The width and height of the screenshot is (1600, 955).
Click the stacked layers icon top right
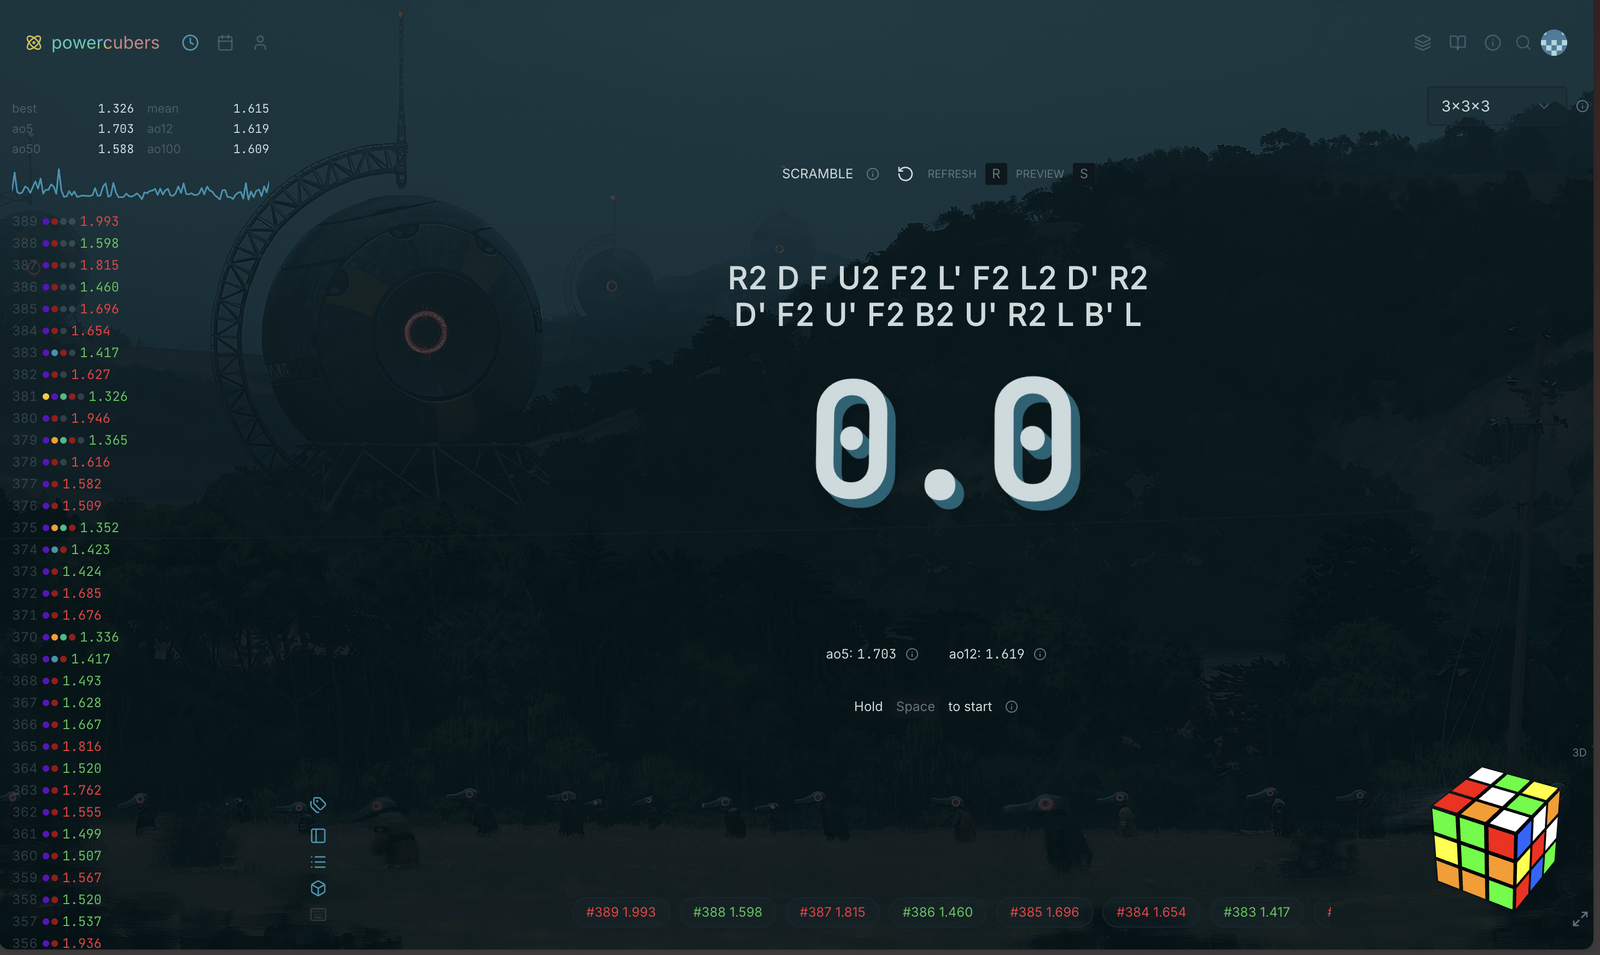pyautogui.click(x=1423, y=43)
